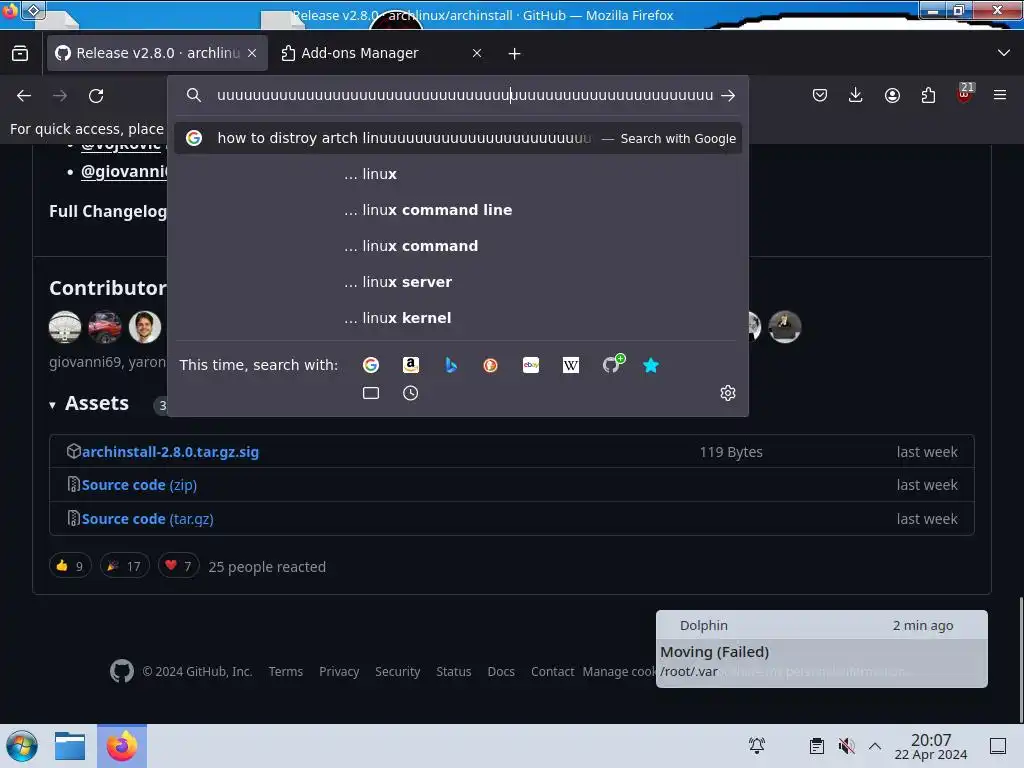1024x768 pixels.
Task: Open the clipboard tray icon
Action: (x=816, y=746)
